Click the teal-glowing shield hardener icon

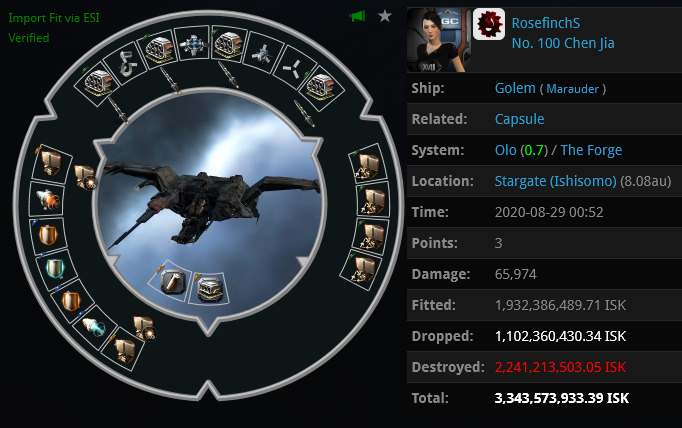pos(56,268)
